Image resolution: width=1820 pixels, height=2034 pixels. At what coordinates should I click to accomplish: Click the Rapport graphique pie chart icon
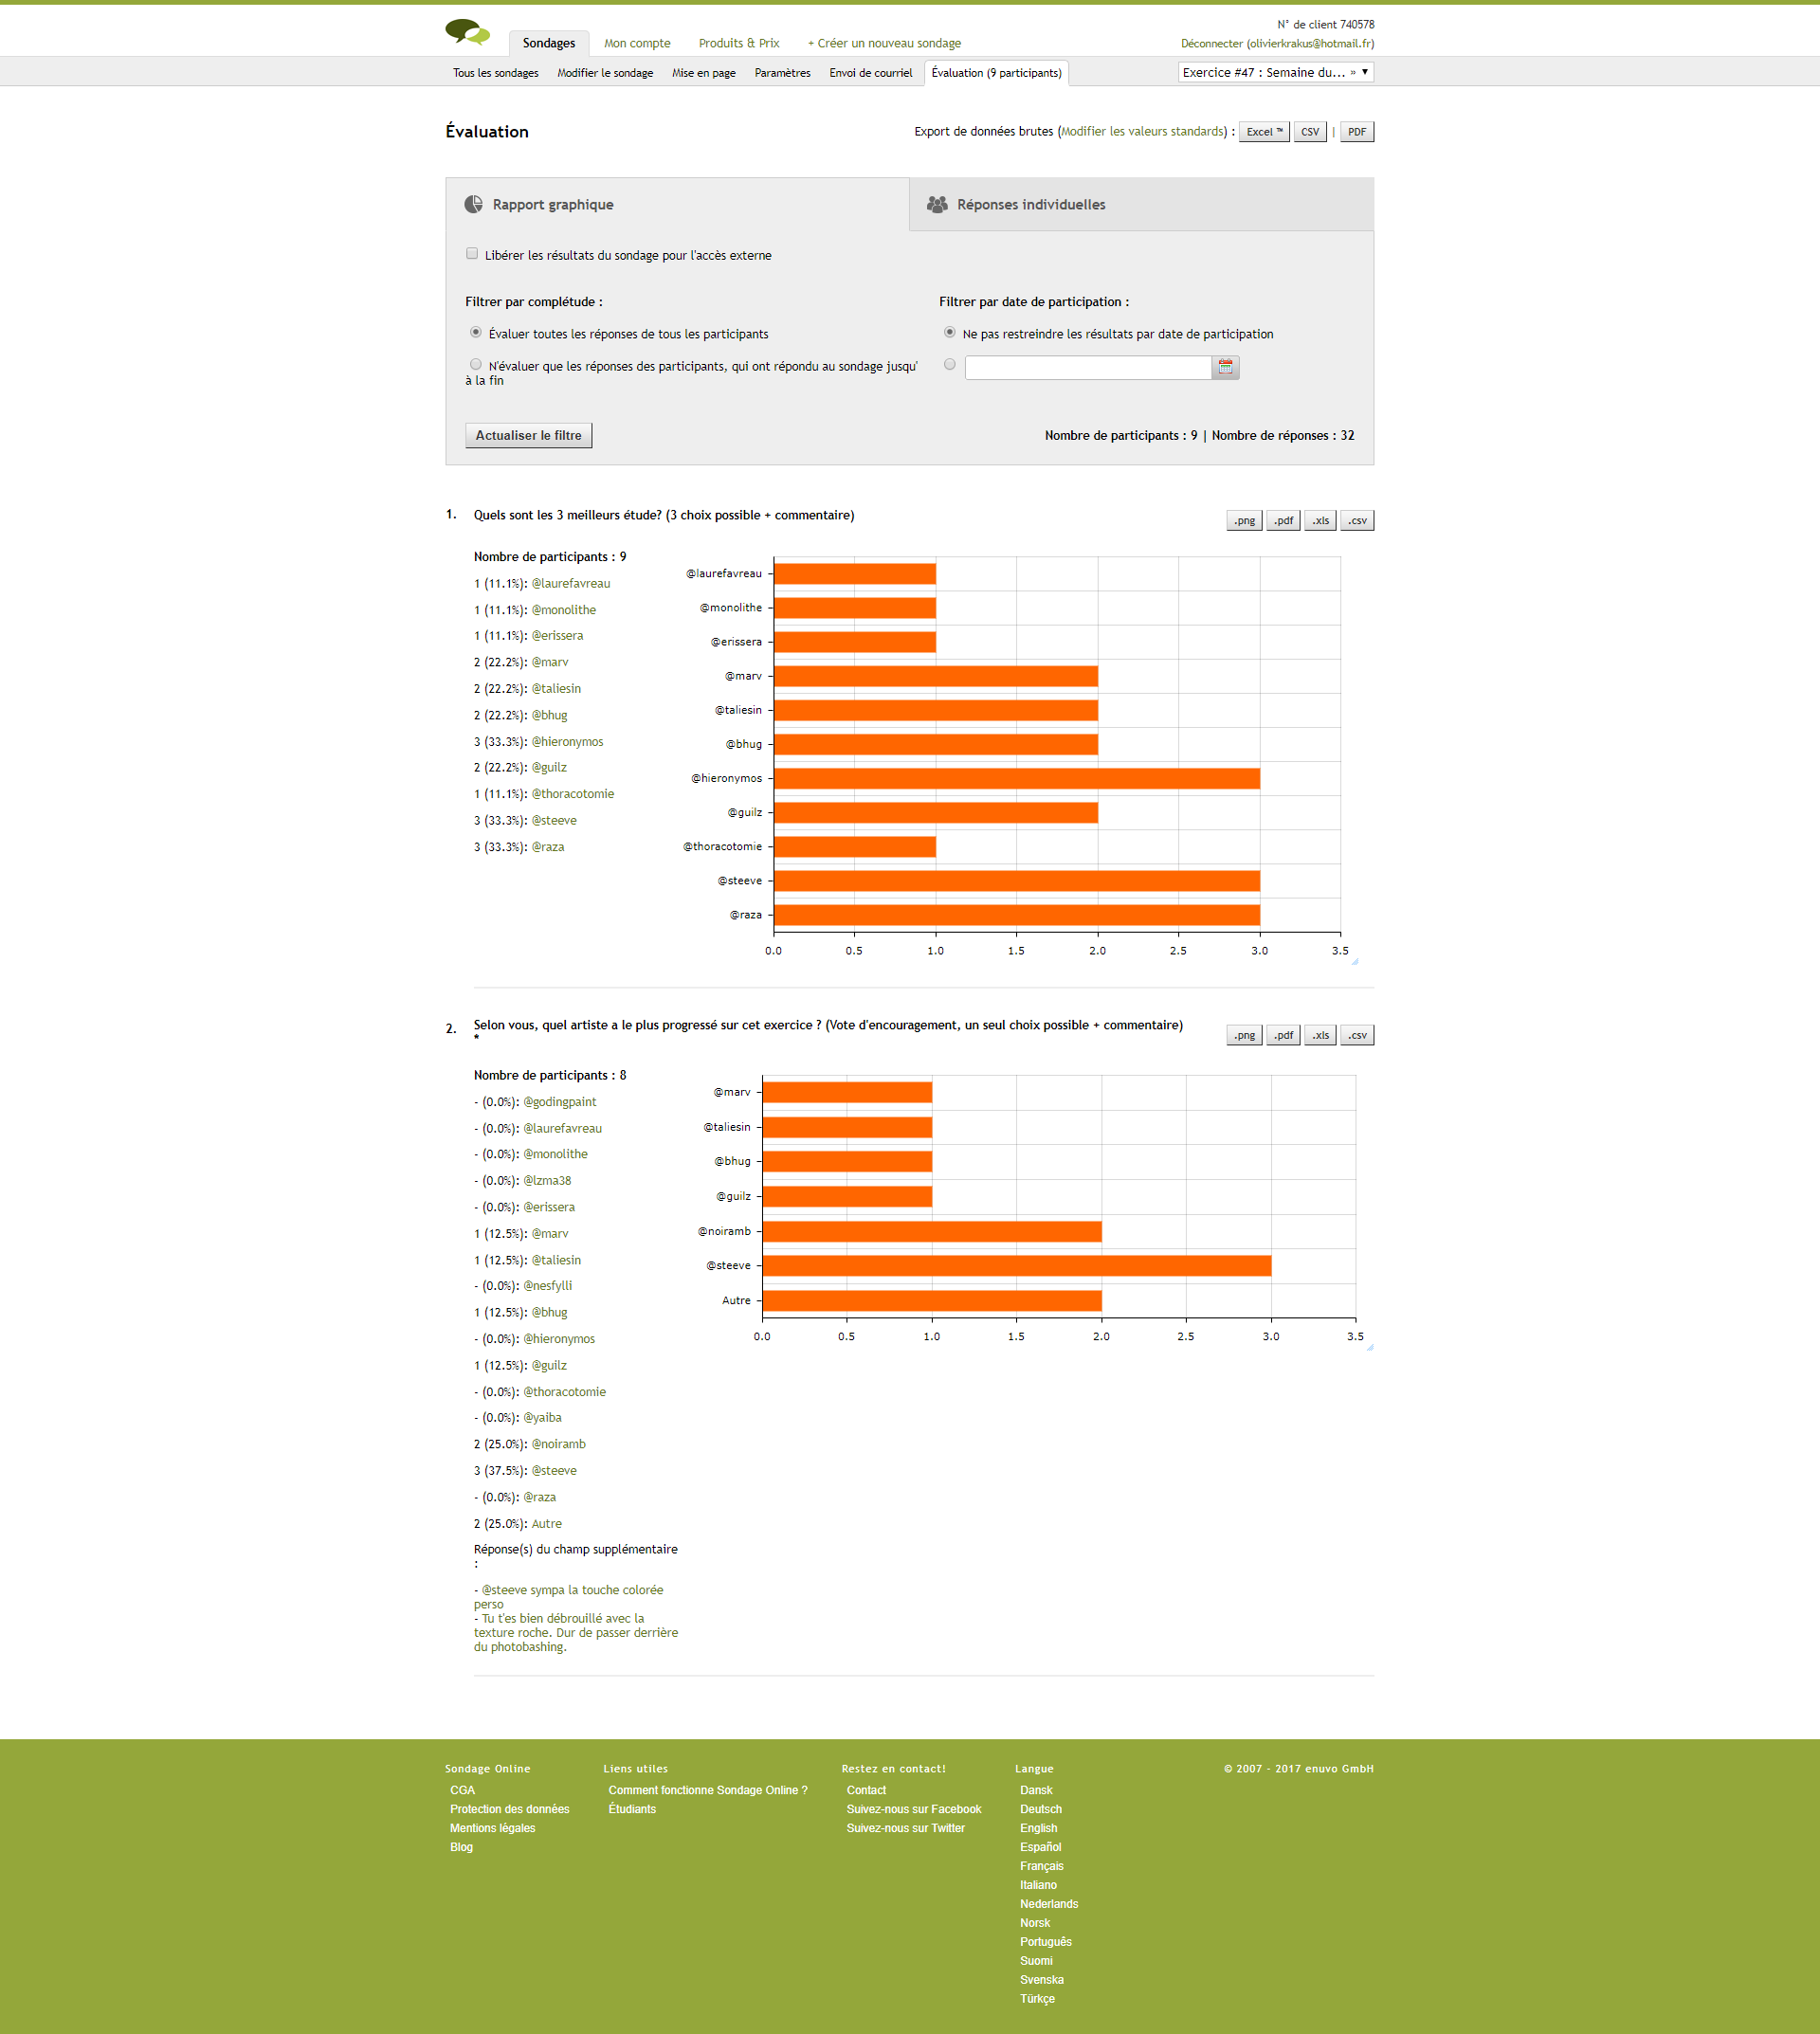click(474, 204)
